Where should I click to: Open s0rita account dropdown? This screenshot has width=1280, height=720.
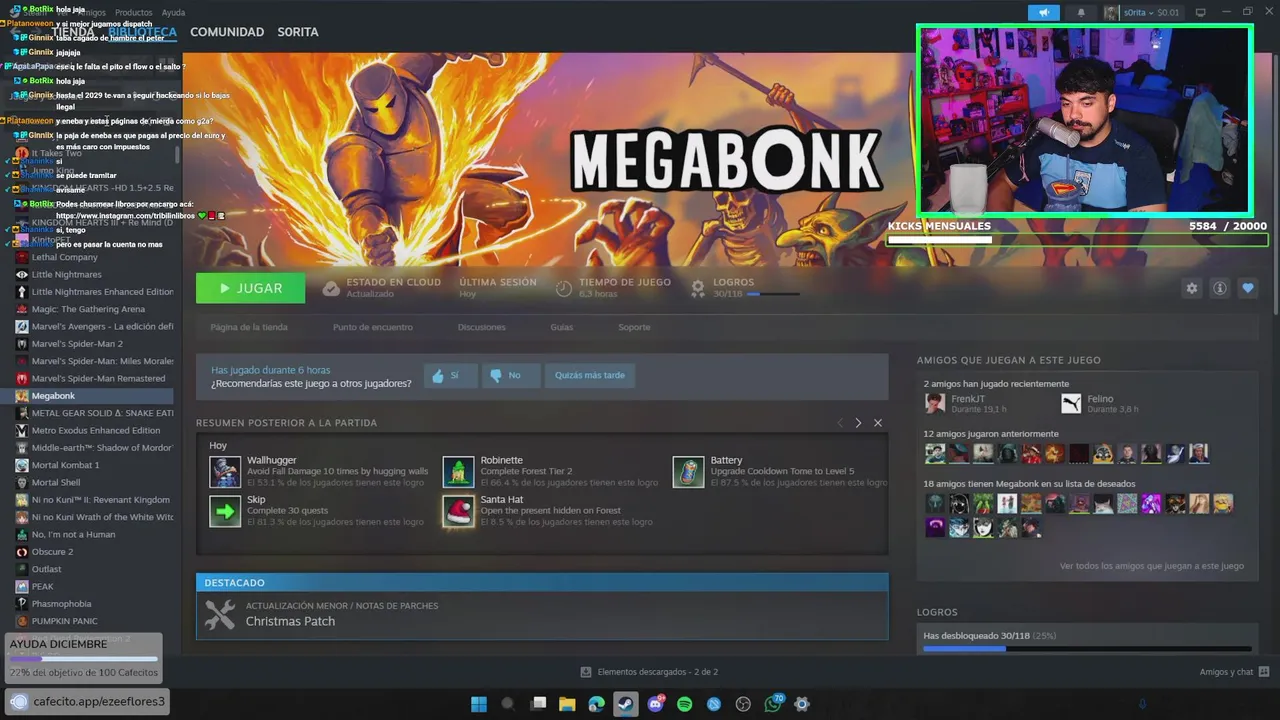tap(1143, 13)
